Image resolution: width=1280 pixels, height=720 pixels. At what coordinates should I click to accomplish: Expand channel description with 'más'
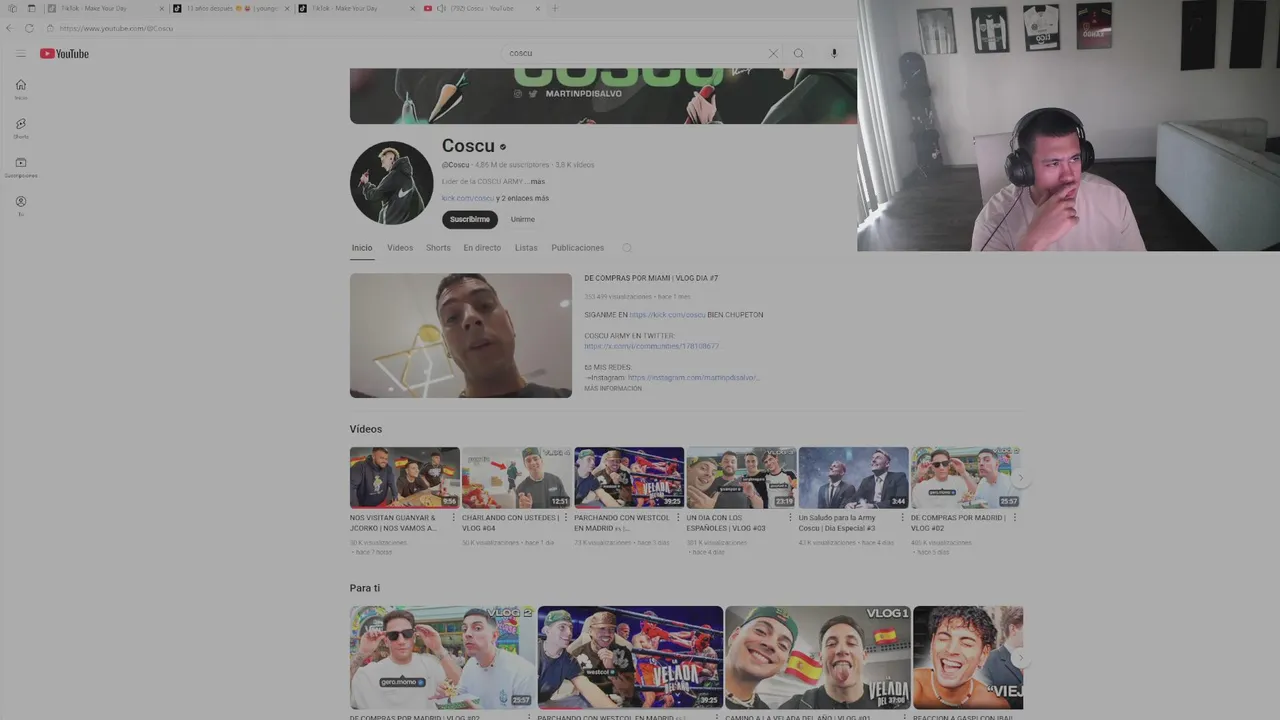click(537, 182)
